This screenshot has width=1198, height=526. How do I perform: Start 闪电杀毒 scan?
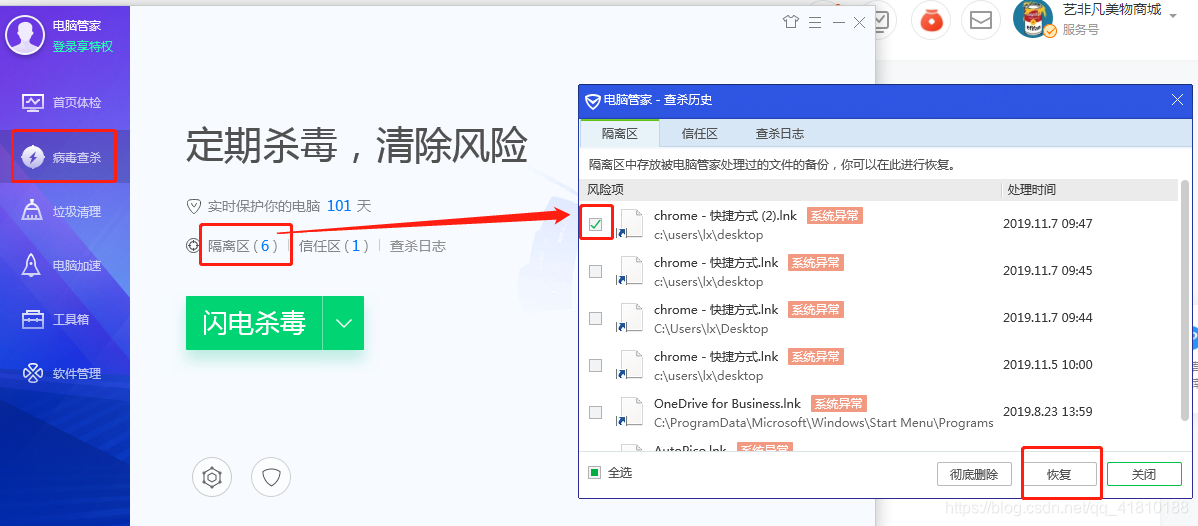coord(254,323)
